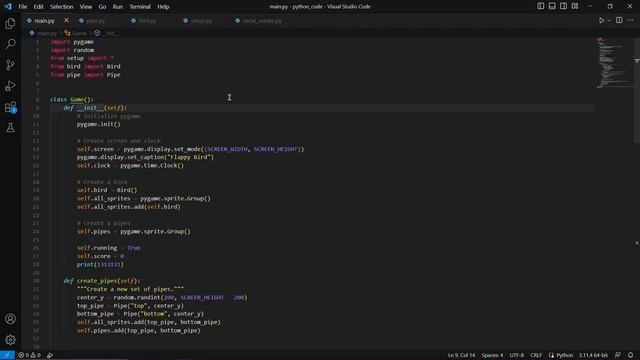The height and width of the screenshot is (360, 640).
Task: Open the Extensions view
Action: [10, 107]
